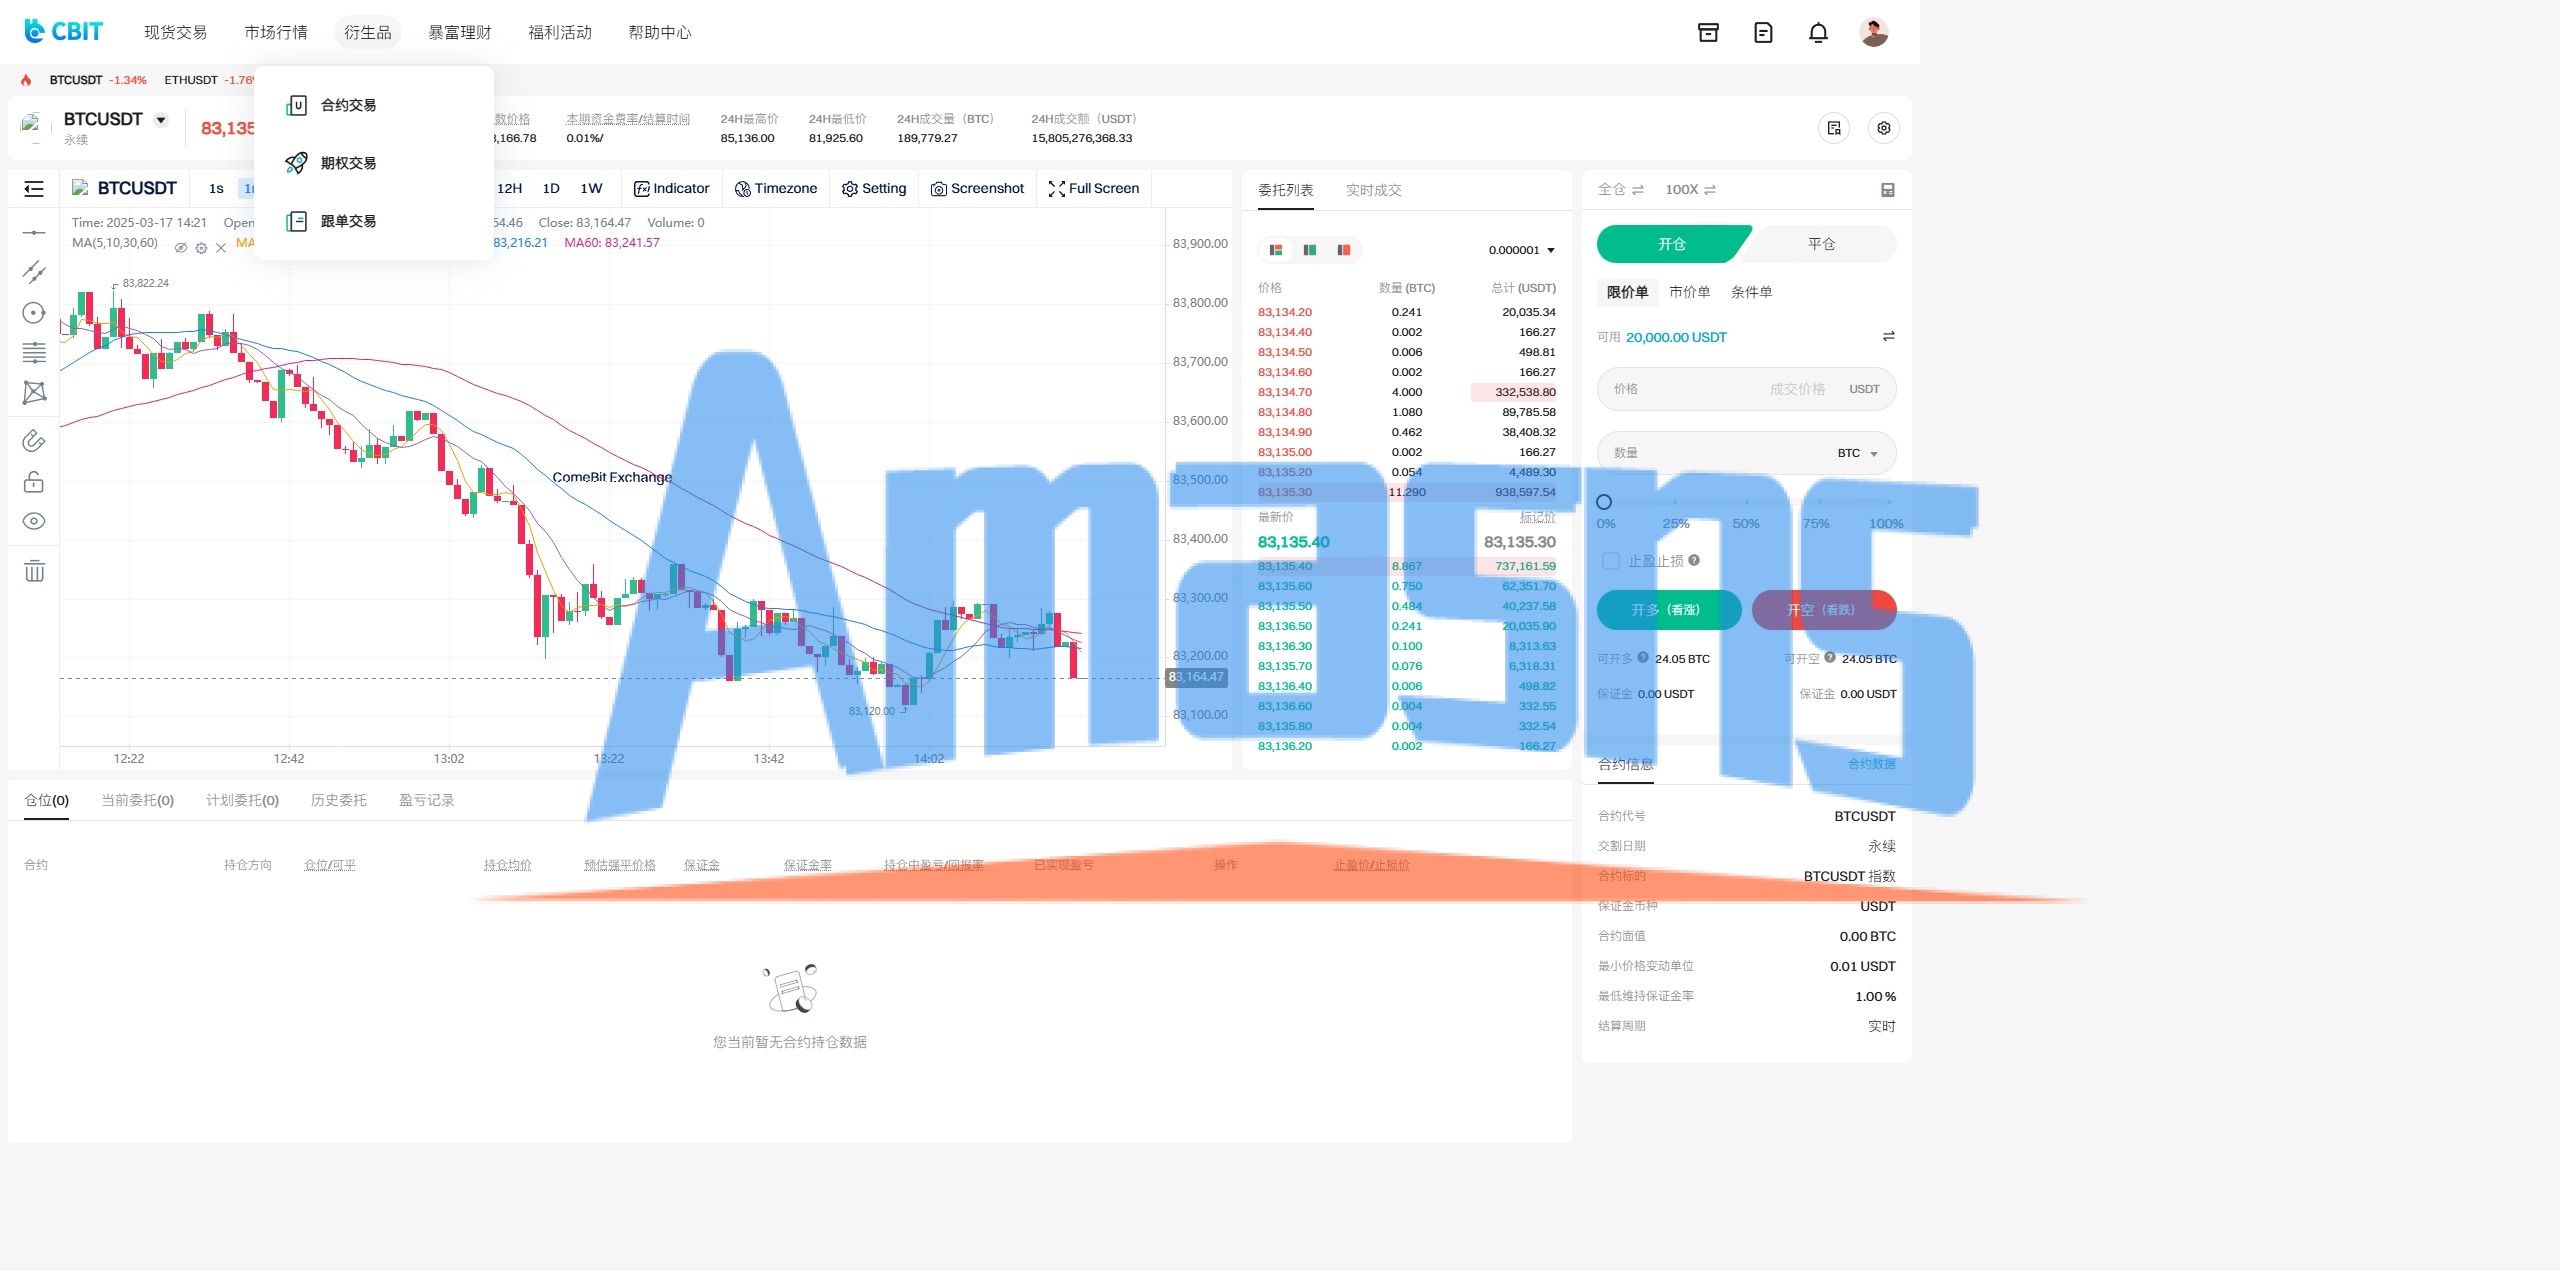Show both bids and asks order book view

point(1276,250)
